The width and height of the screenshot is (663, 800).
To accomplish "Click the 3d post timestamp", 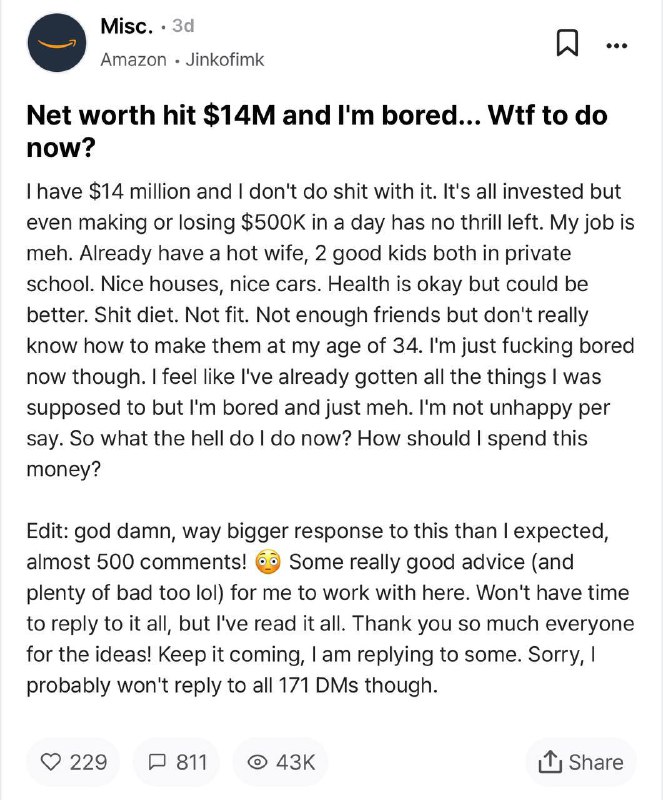I will coord(183,26).
